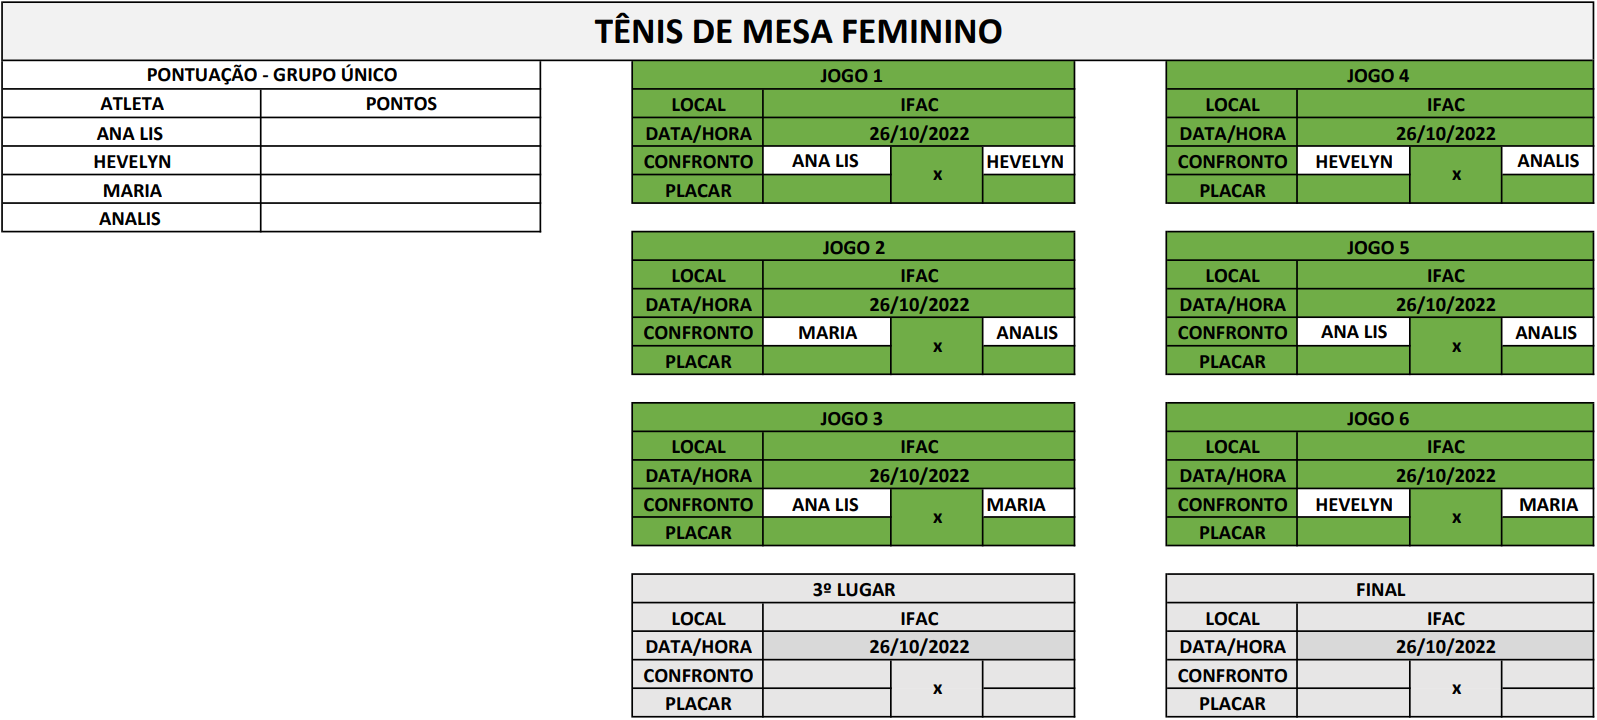Click the TÊNIS DE MESA FEMININO title
Viewport: 1597px width, 720px height.
(x=798, y=32)
